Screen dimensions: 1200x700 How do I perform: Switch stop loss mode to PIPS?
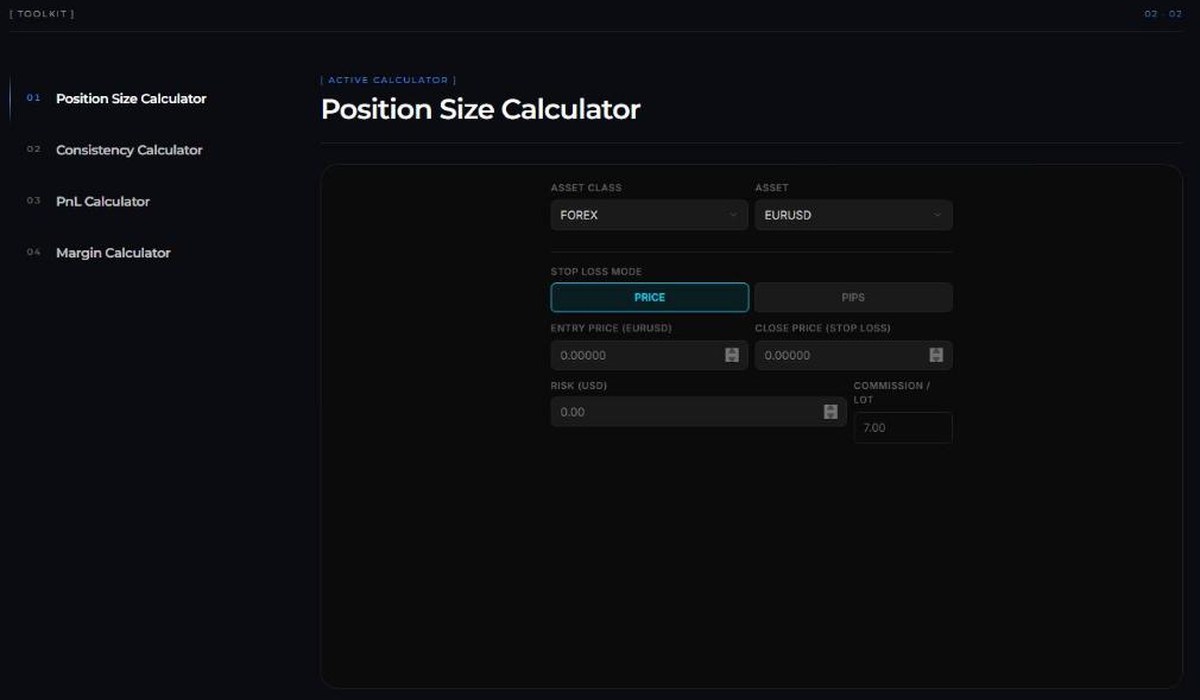coord(853,297)
